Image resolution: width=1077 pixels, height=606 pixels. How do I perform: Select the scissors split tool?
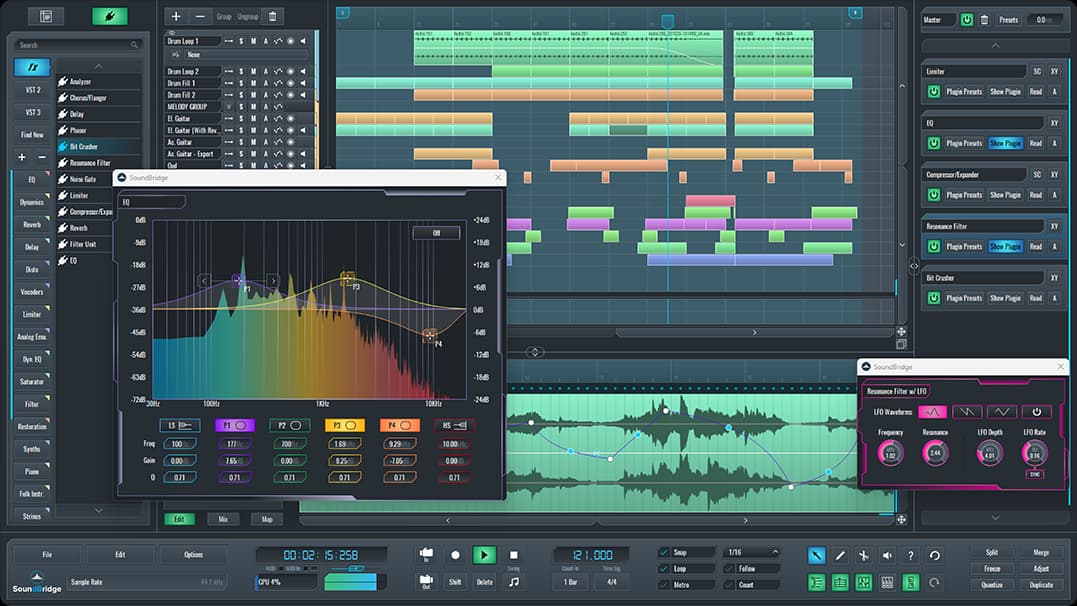pos(863,556)
